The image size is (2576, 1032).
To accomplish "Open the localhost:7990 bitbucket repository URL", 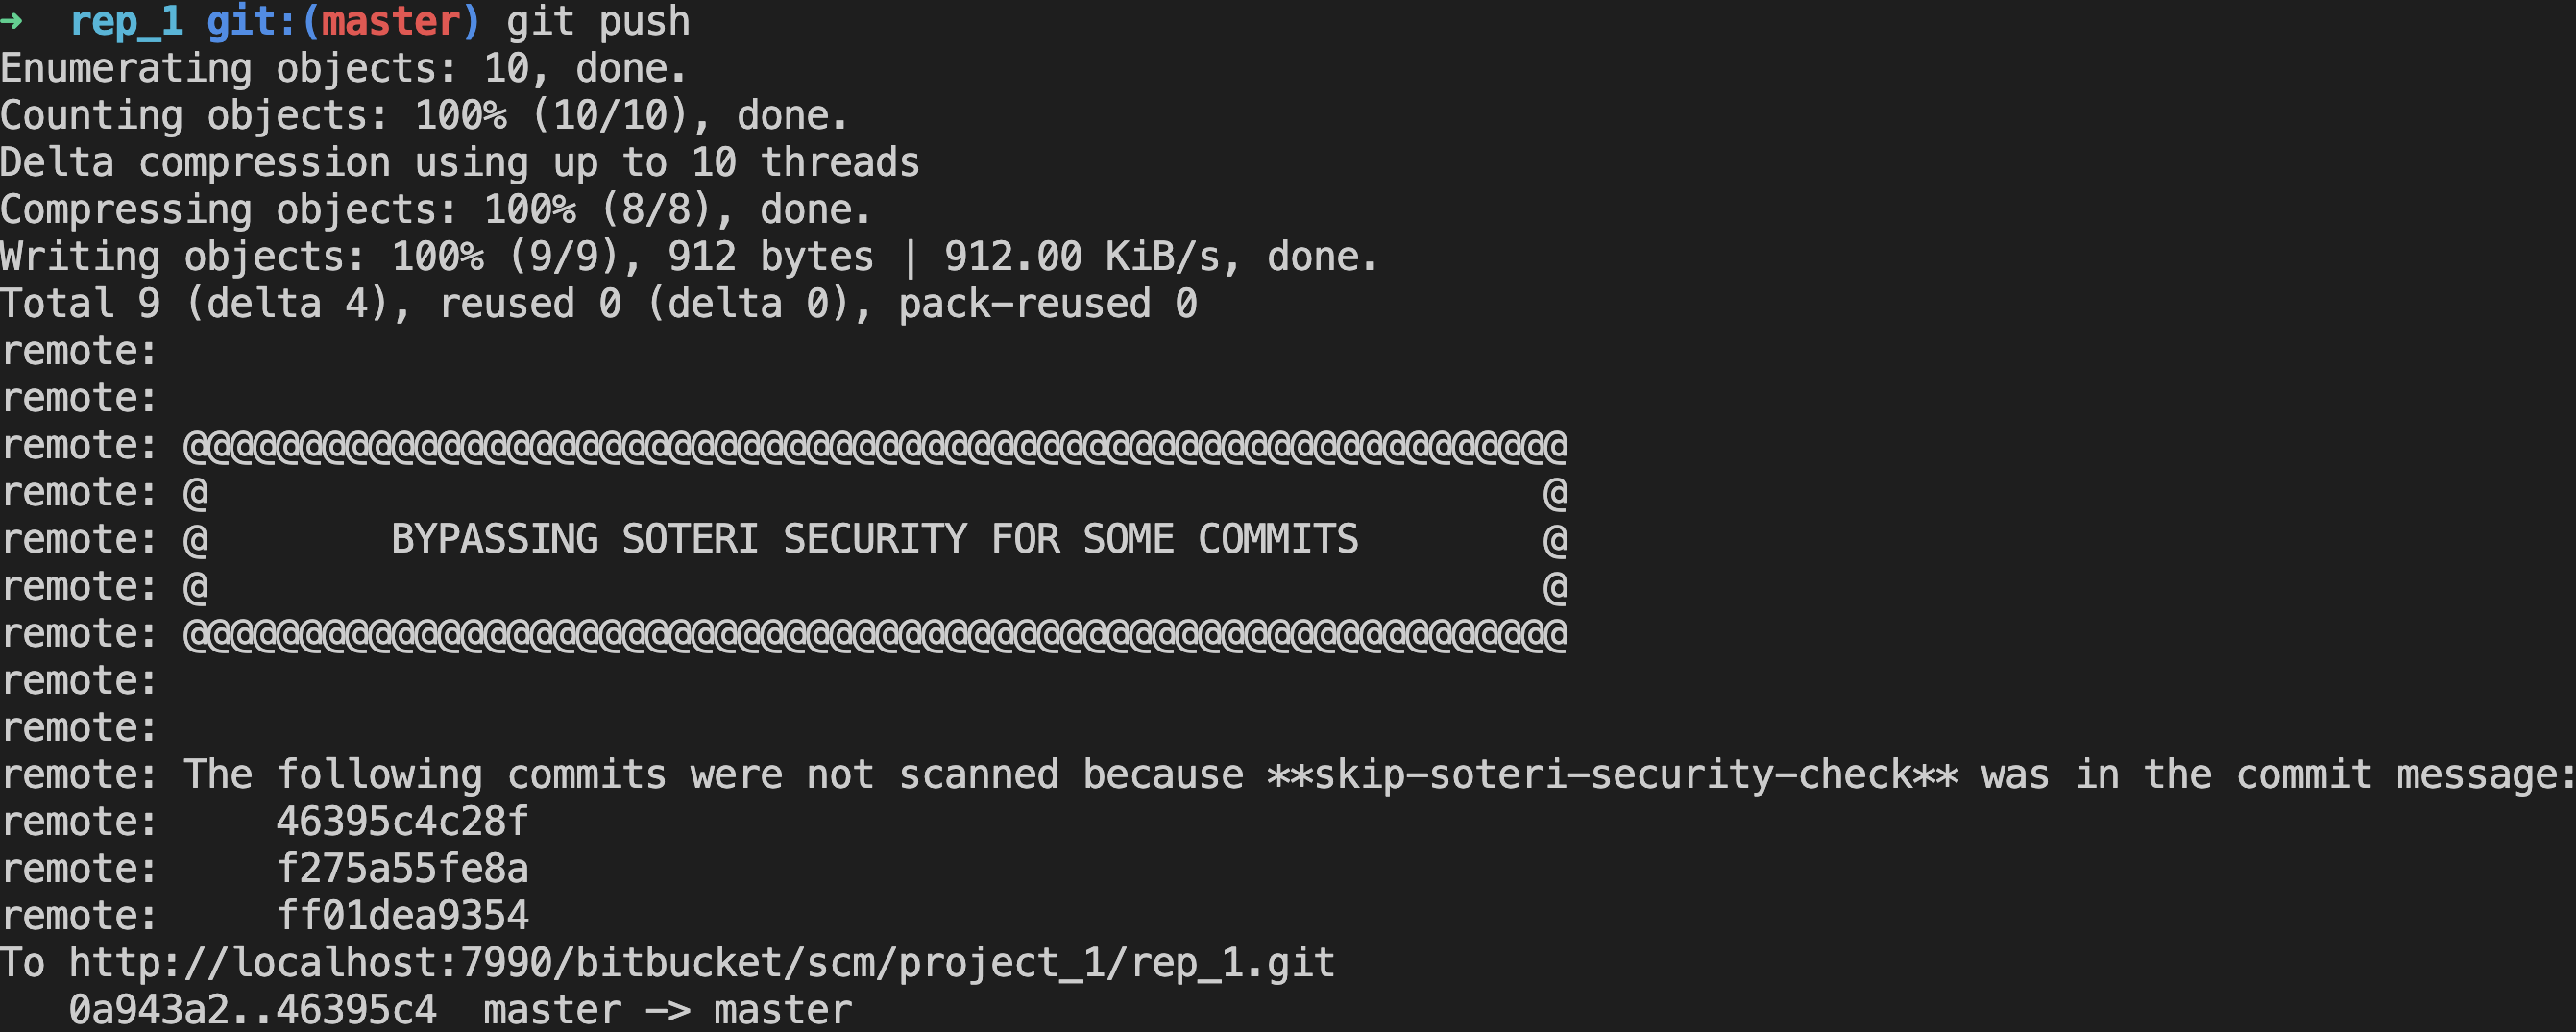I will (x=701, y=963).
